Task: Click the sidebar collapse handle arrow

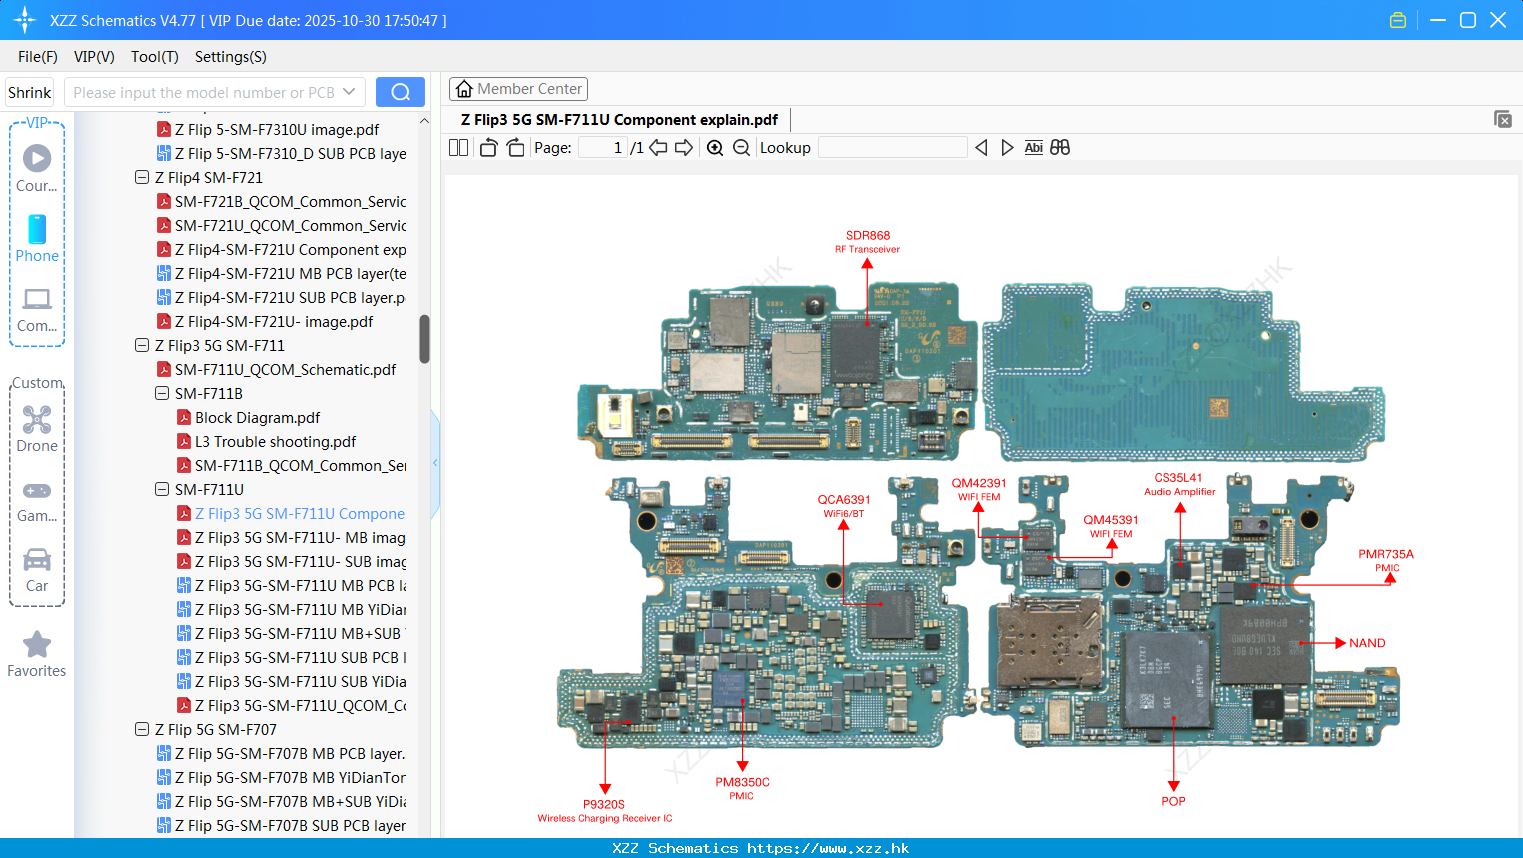Action: pyautogui.click(x=435, y=463)
